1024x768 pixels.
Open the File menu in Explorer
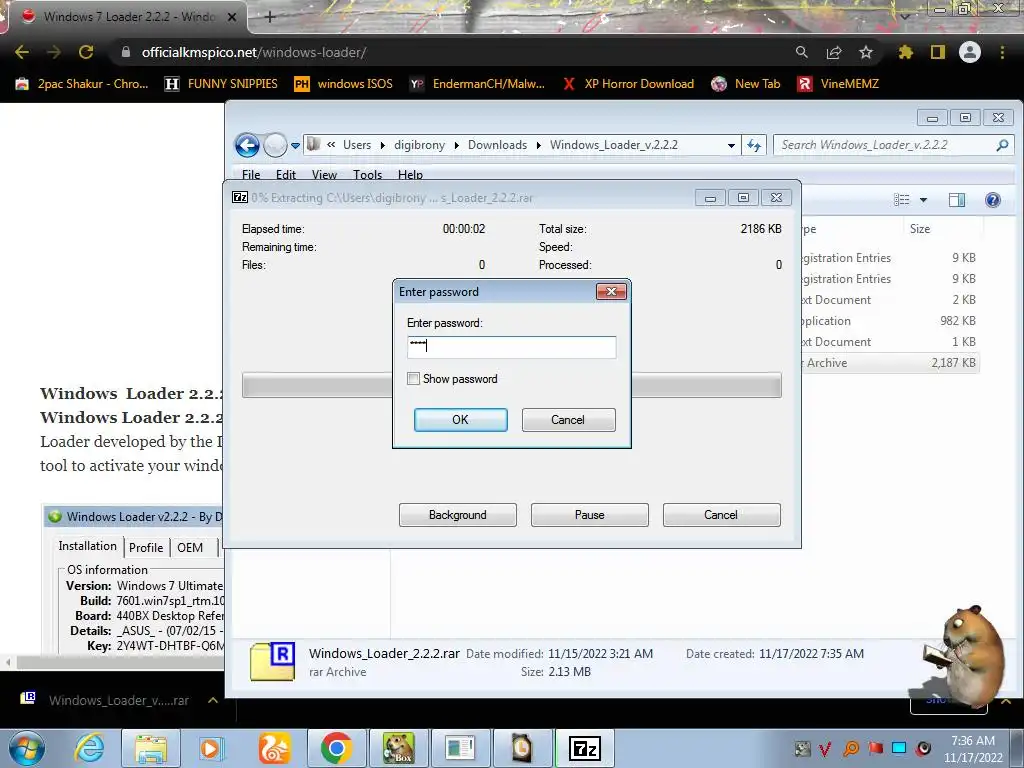(x=251, y=174)
